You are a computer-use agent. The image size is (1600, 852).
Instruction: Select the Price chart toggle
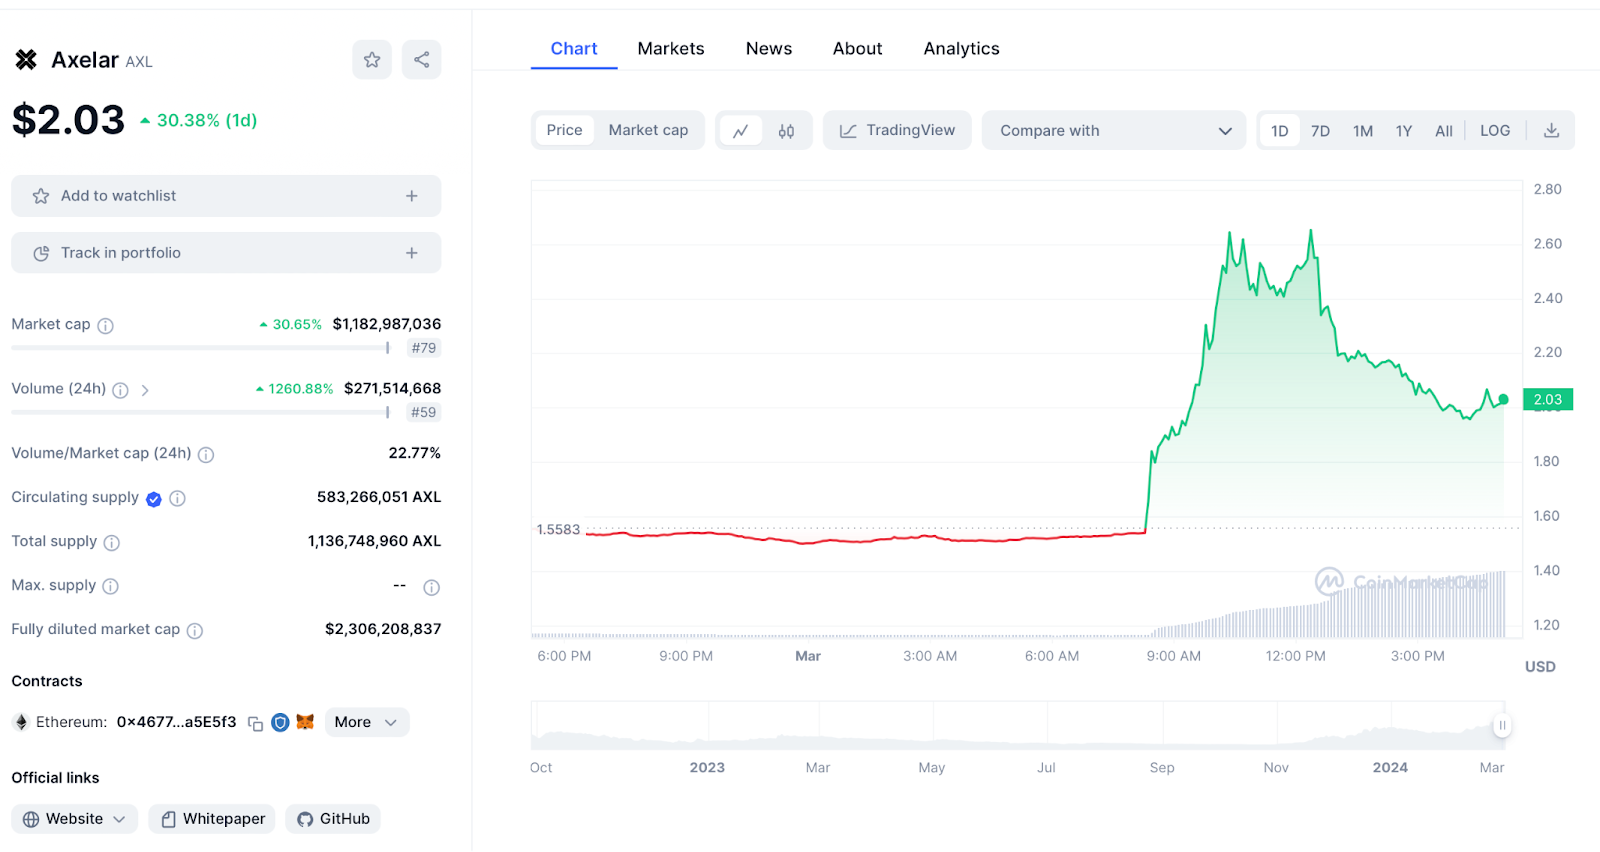click(x=564, y=130)
